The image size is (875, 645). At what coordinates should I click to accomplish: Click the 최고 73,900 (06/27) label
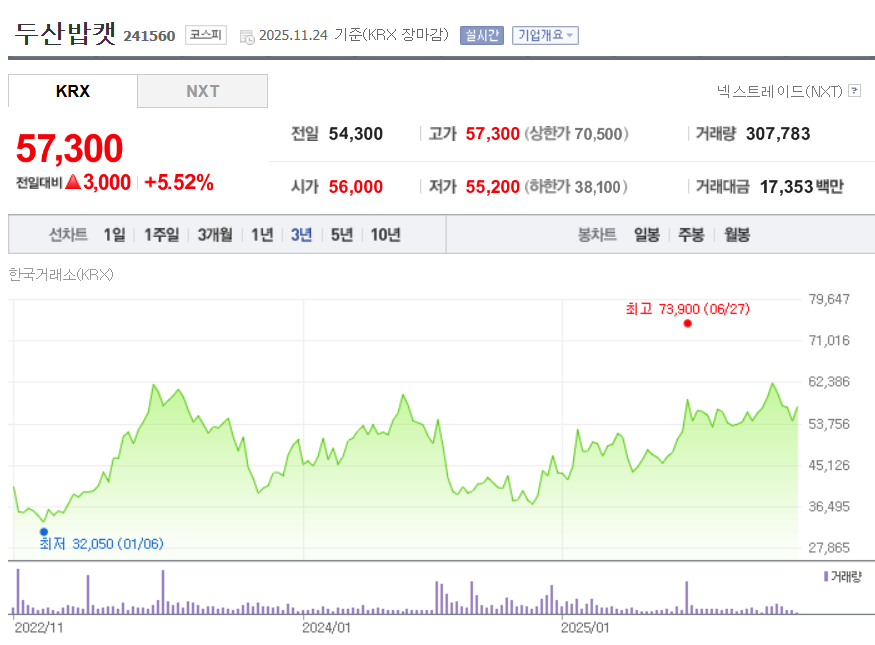pyautogui.click(x=688, y=309)
